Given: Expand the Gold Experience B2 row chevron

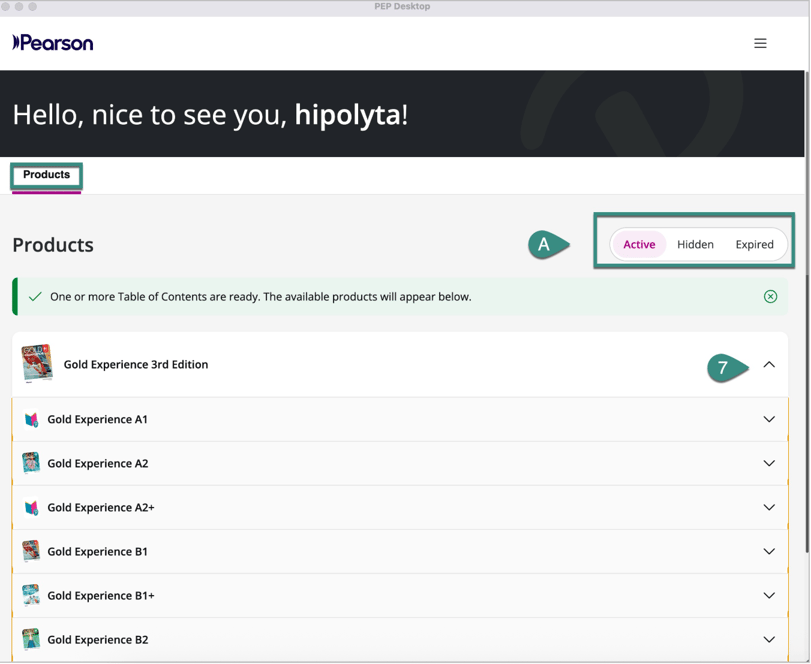Looking at the screenshot, I should point(769,640).
